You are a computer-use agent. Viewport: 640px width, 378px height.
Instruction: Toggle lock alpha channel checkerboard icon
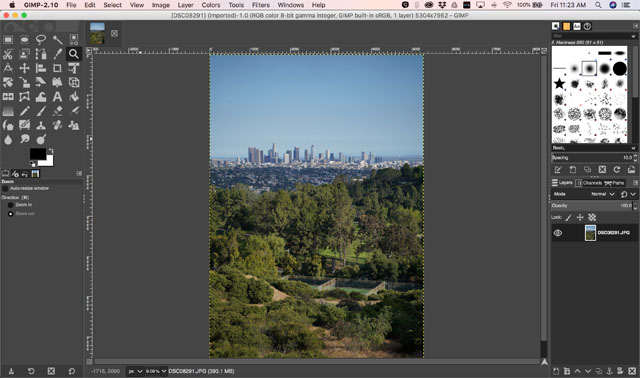(x=592, y=218)
